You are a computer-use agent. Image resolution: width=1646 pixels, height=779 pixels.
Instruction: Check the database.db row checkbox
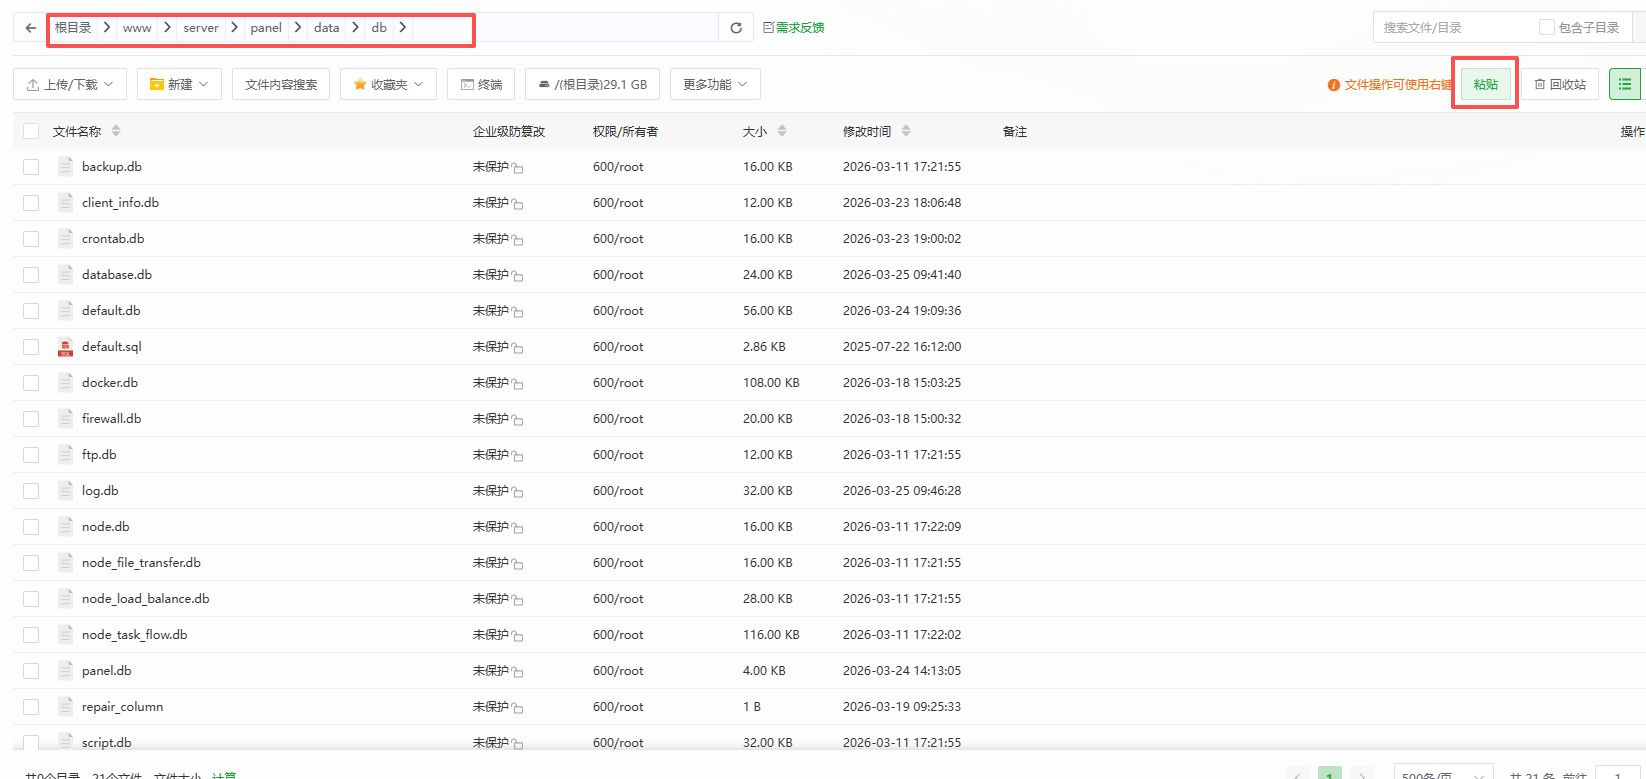click(x=31, y=275)
